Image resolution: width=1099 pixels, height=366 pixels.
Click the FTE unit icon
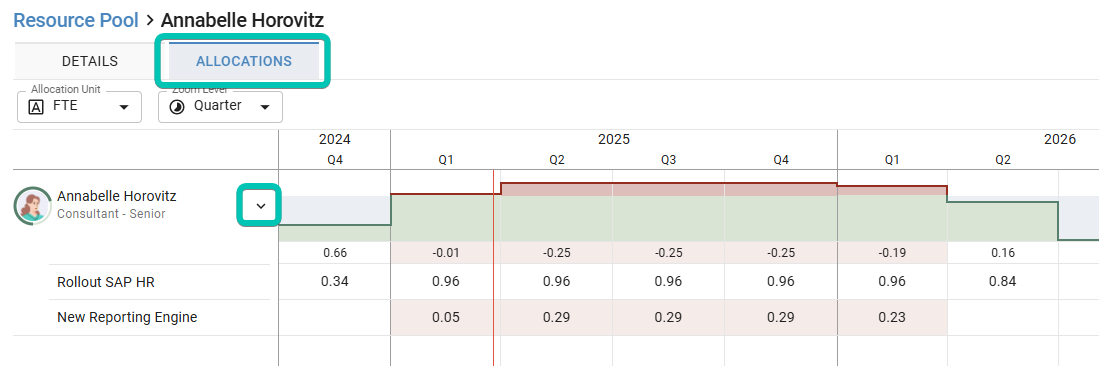click(x=36, y=107)
